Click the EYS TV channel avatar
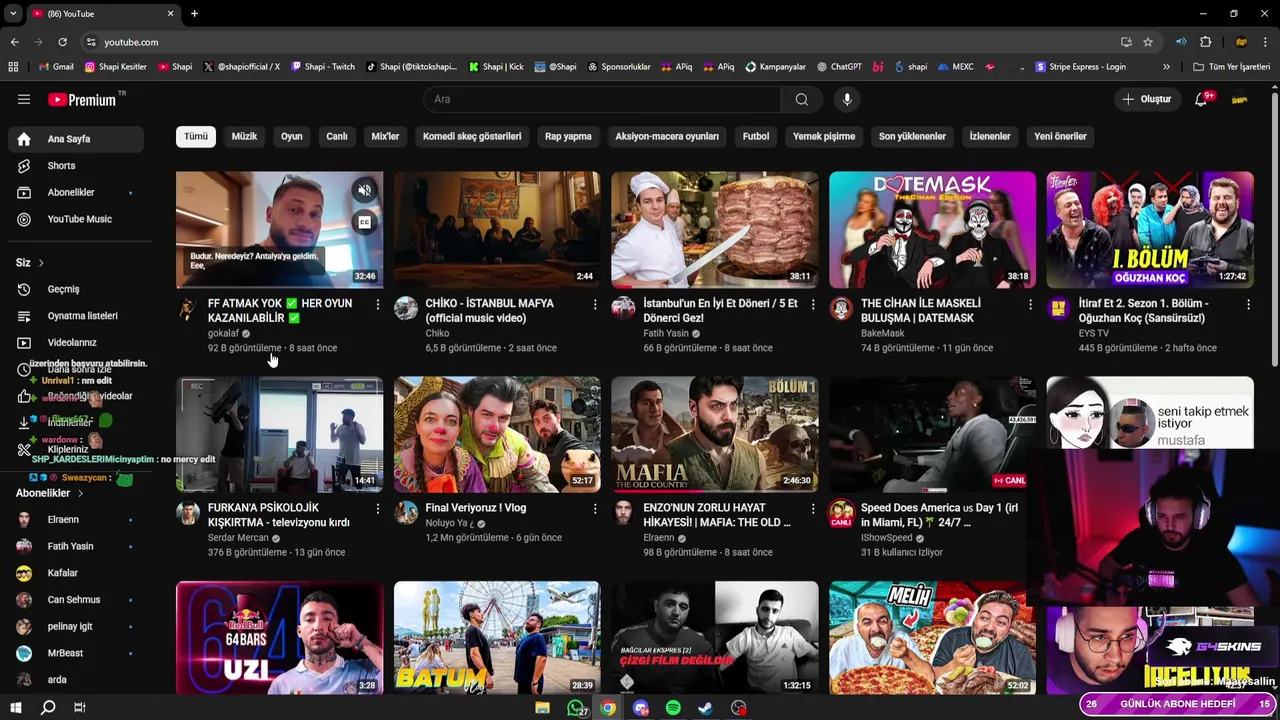 (x=1058, y=308)
